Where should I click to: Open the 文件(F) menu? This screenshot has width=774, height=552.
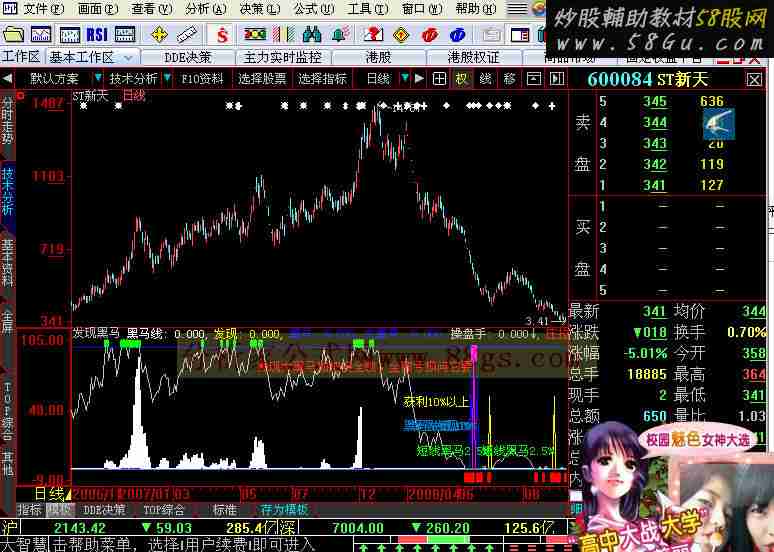44,8
